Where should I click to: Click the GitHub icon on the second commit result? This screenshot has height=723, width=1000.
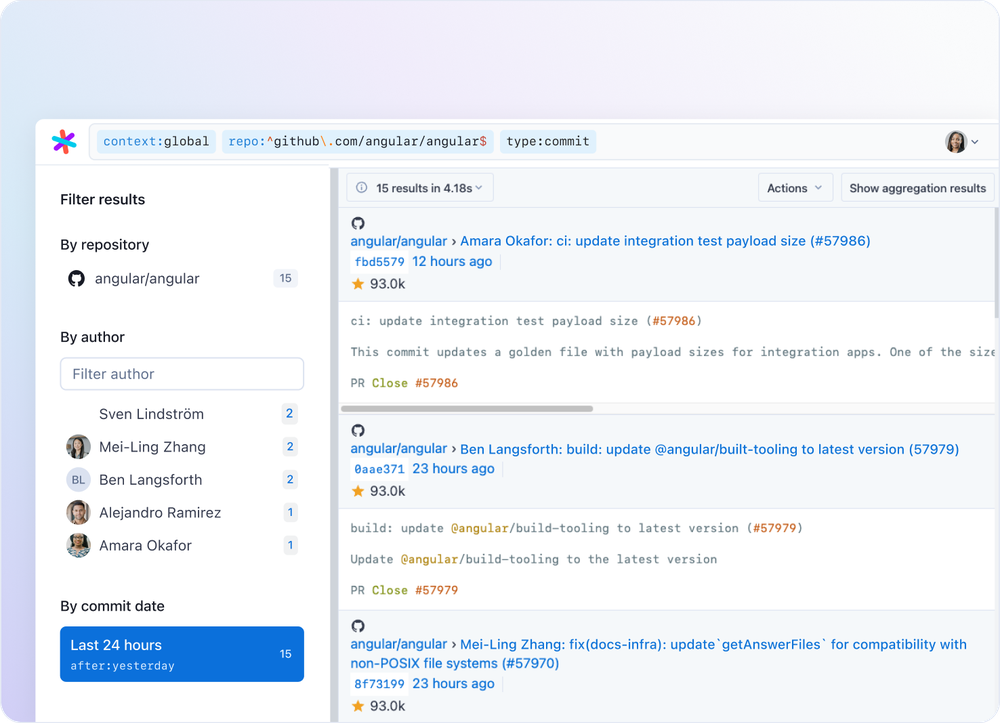point(358,430)
